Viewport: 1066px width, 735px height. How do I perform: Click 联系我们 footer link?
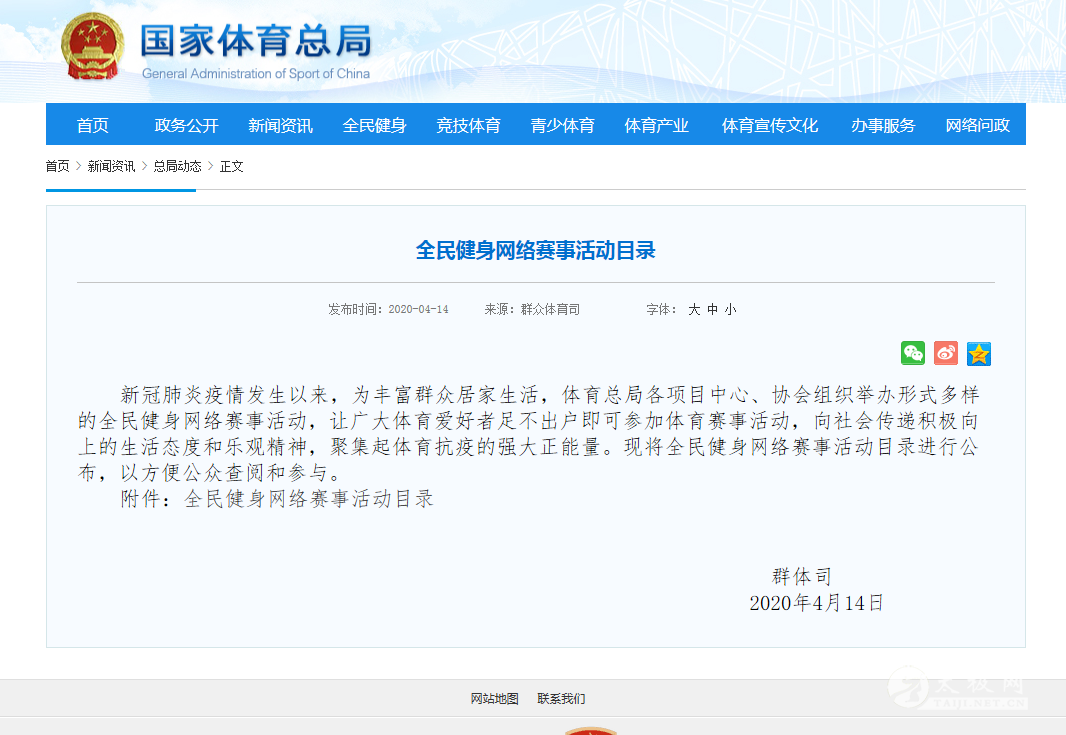(x=561, y=699)
